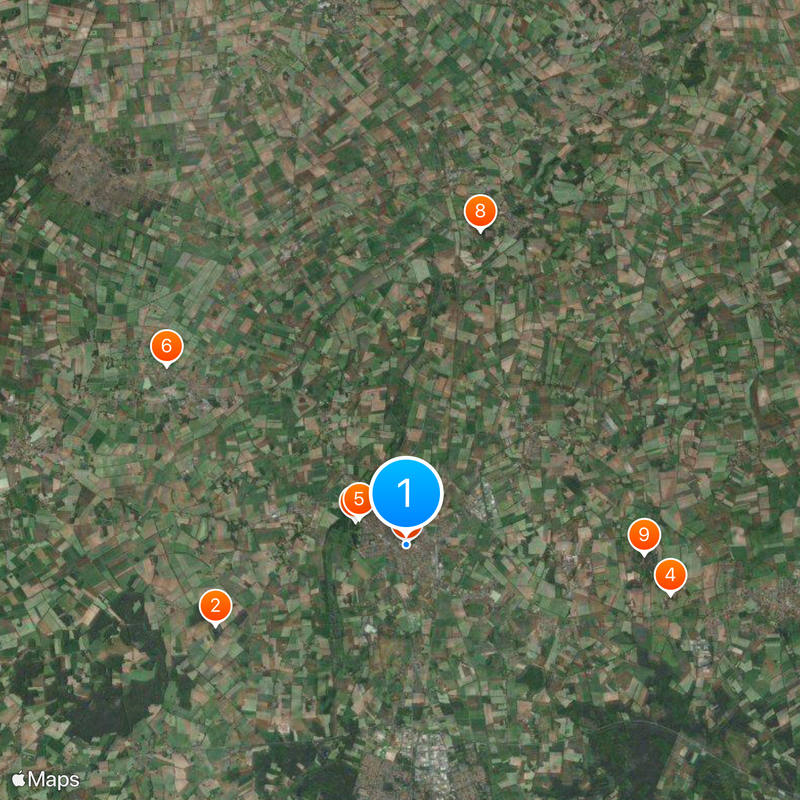Viewport: 800px width, 800px height.
Task: Click the orange pin peeking beneath pin 1
Action: click(407, 534)
